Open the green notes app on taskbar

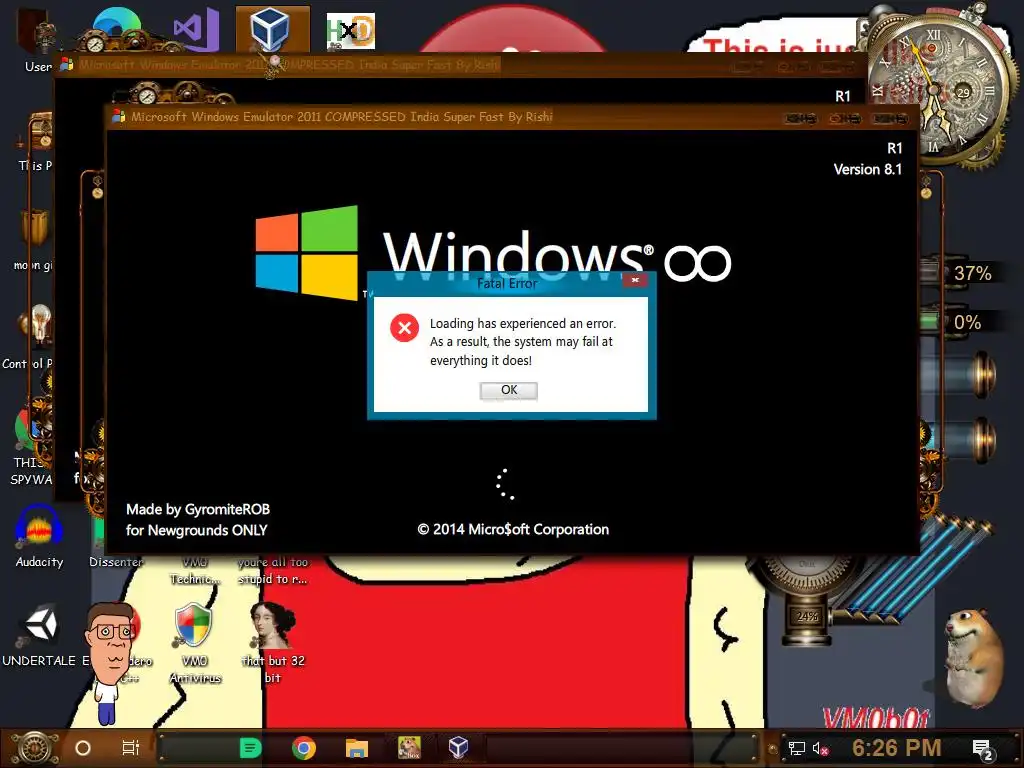[250, 748]
